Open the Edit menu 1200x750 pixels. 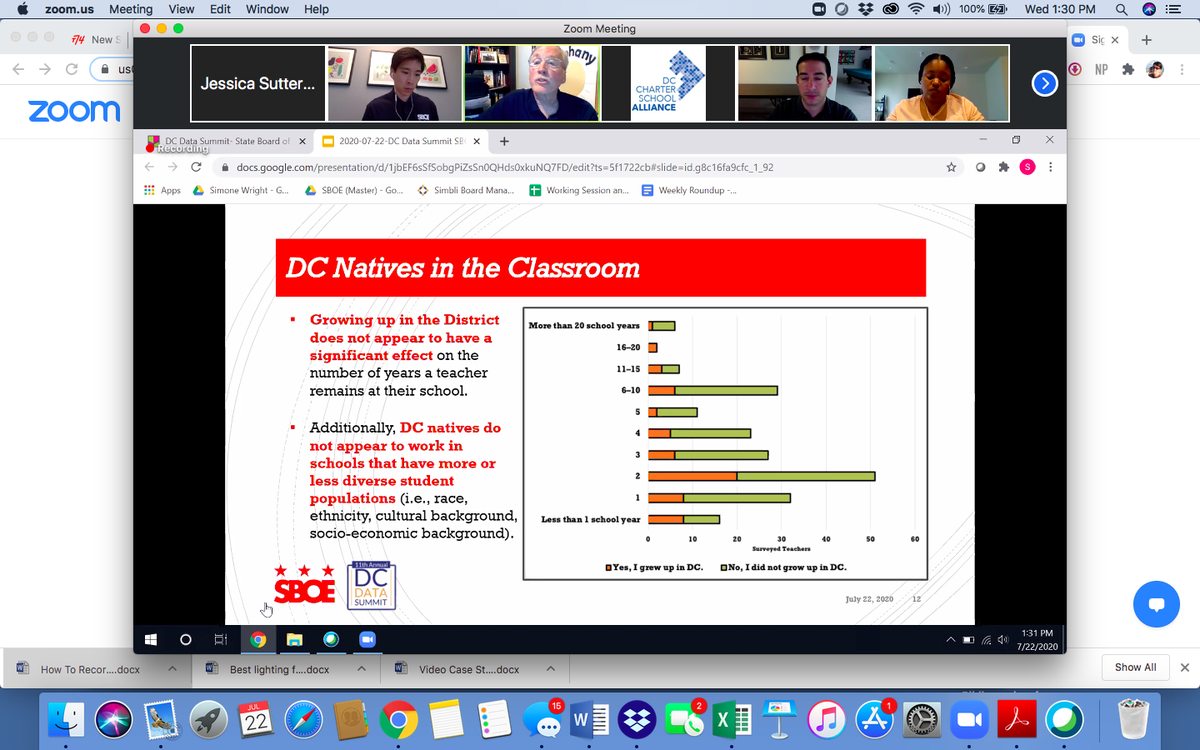(x=220, y=9)
